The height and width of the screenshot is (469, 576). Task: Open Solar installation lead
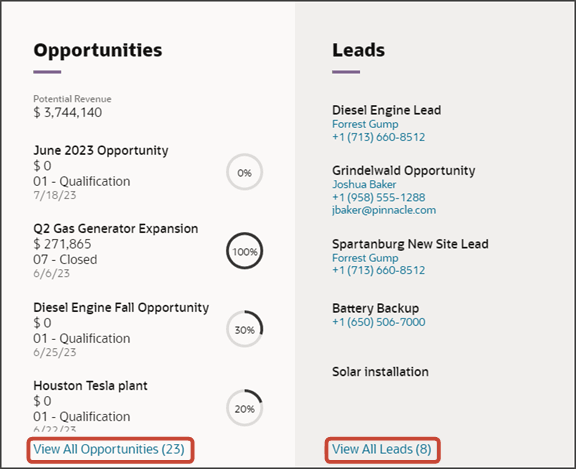380,372
